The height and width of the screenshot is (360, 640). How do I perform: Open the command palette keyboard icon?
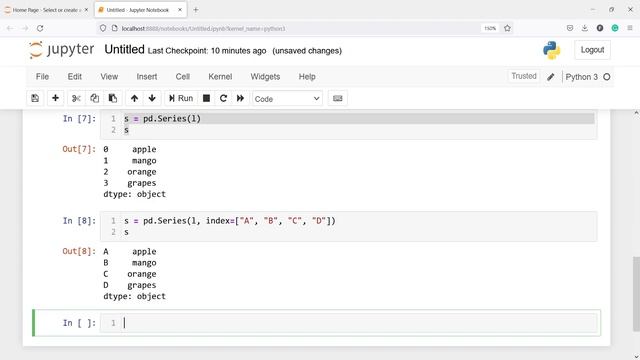338,98
